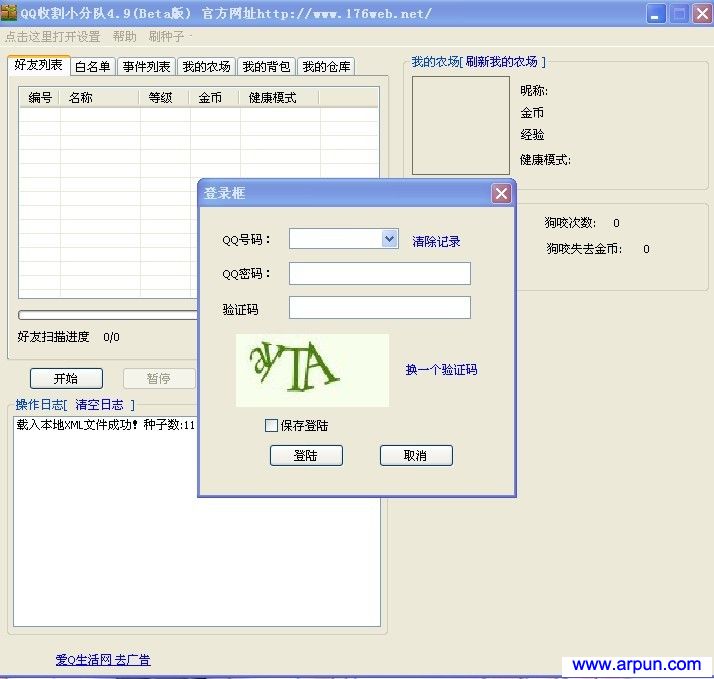
Task: Switch to the 好友列表 tab
Action: point(38,65)
